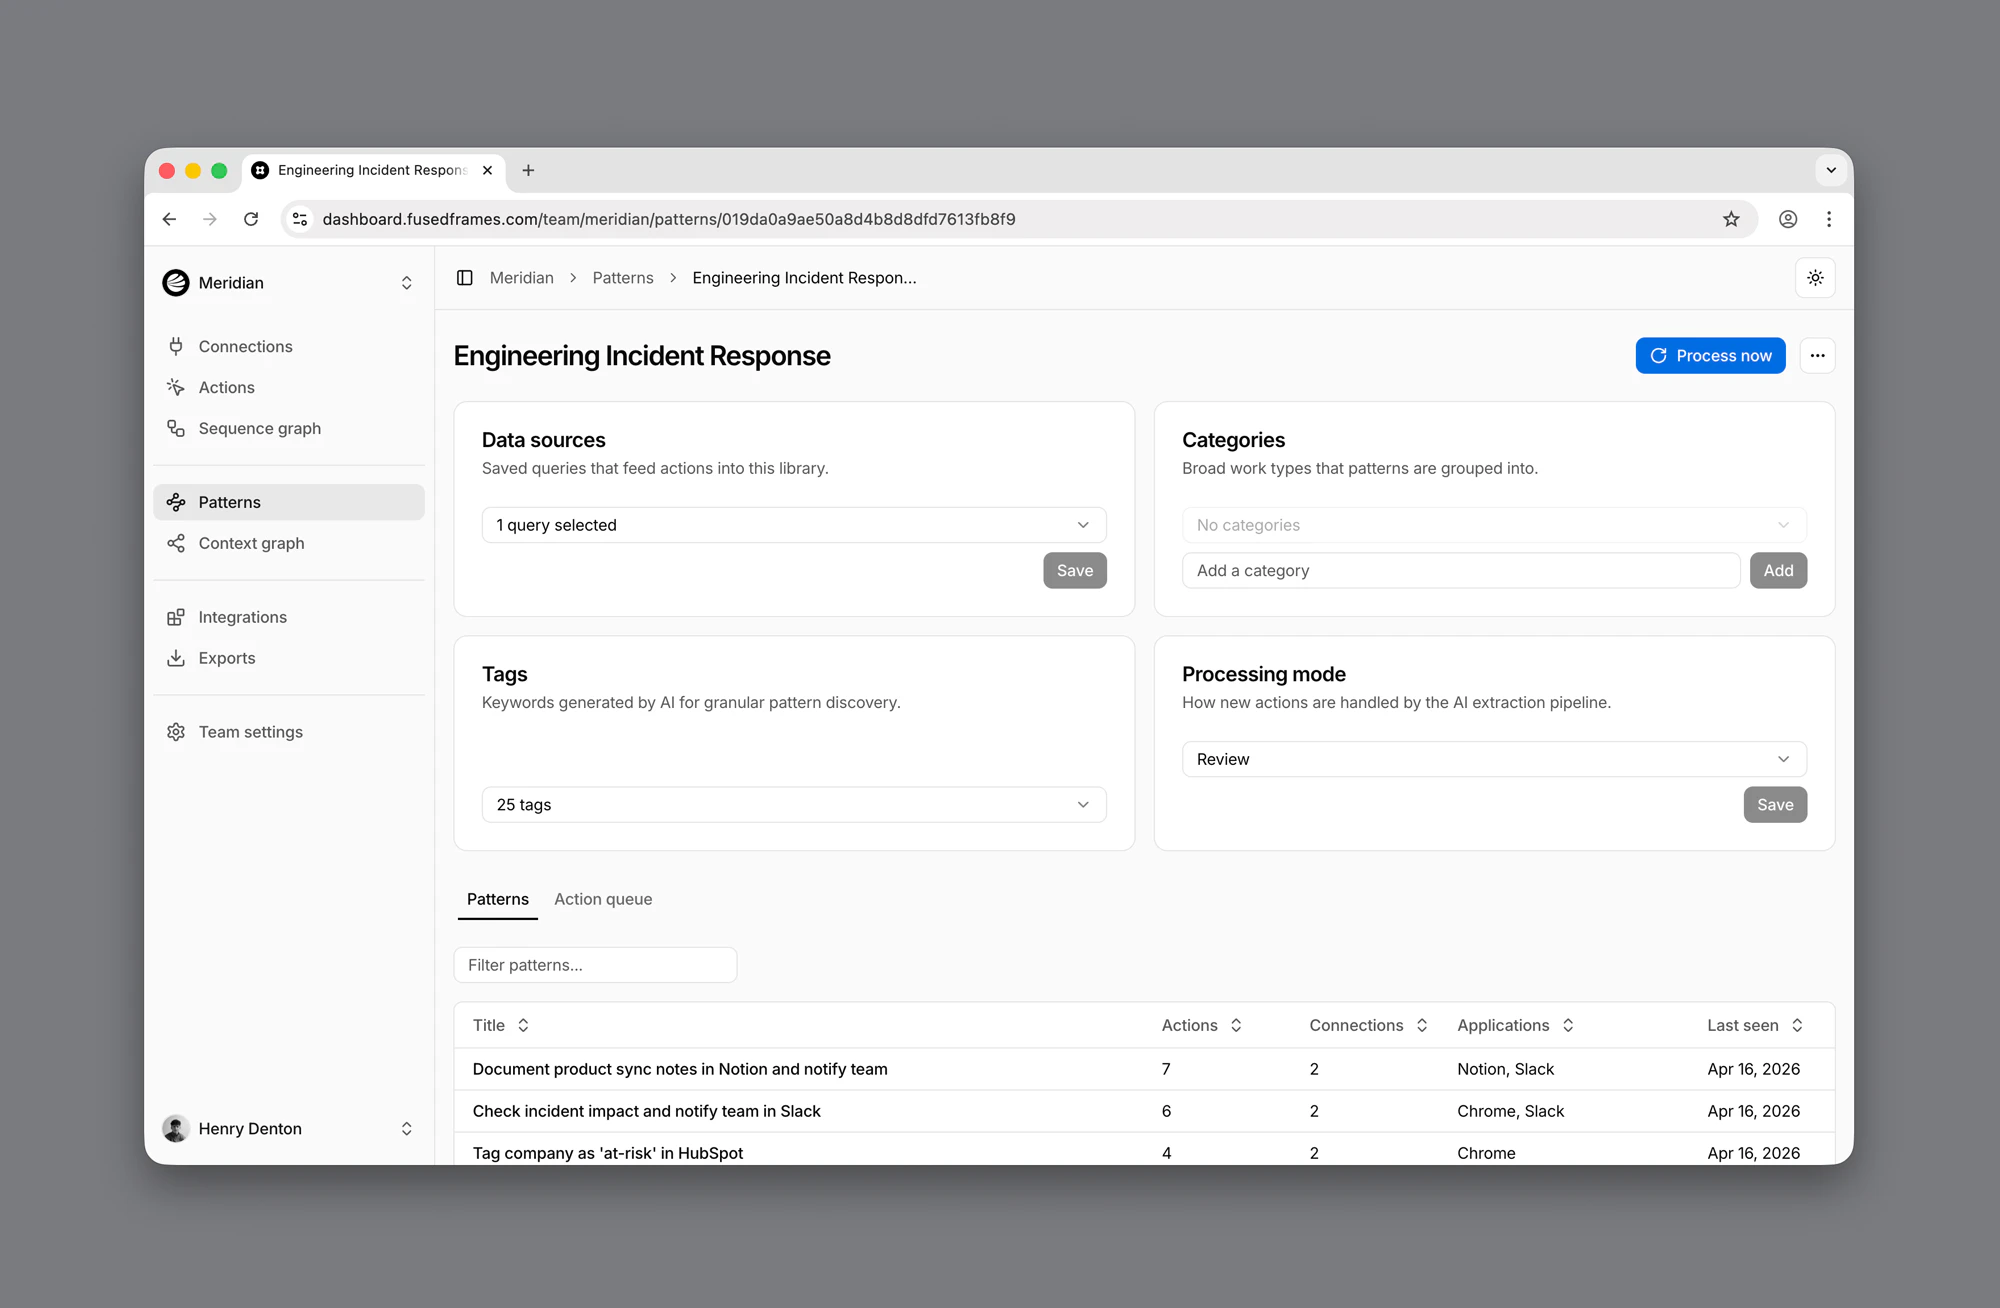Screen dimensions: 2000x1308
Task: Click the Exports download icon
Action: click(176, 658)
